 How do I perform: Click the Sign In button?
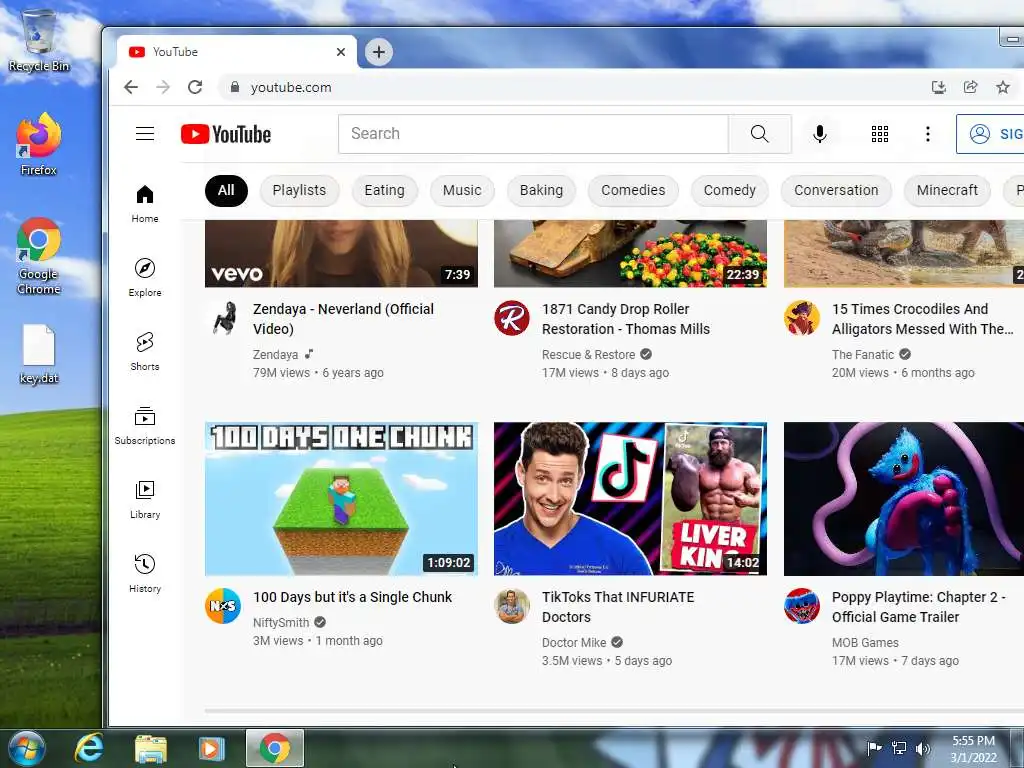click(x=990, y=134)
